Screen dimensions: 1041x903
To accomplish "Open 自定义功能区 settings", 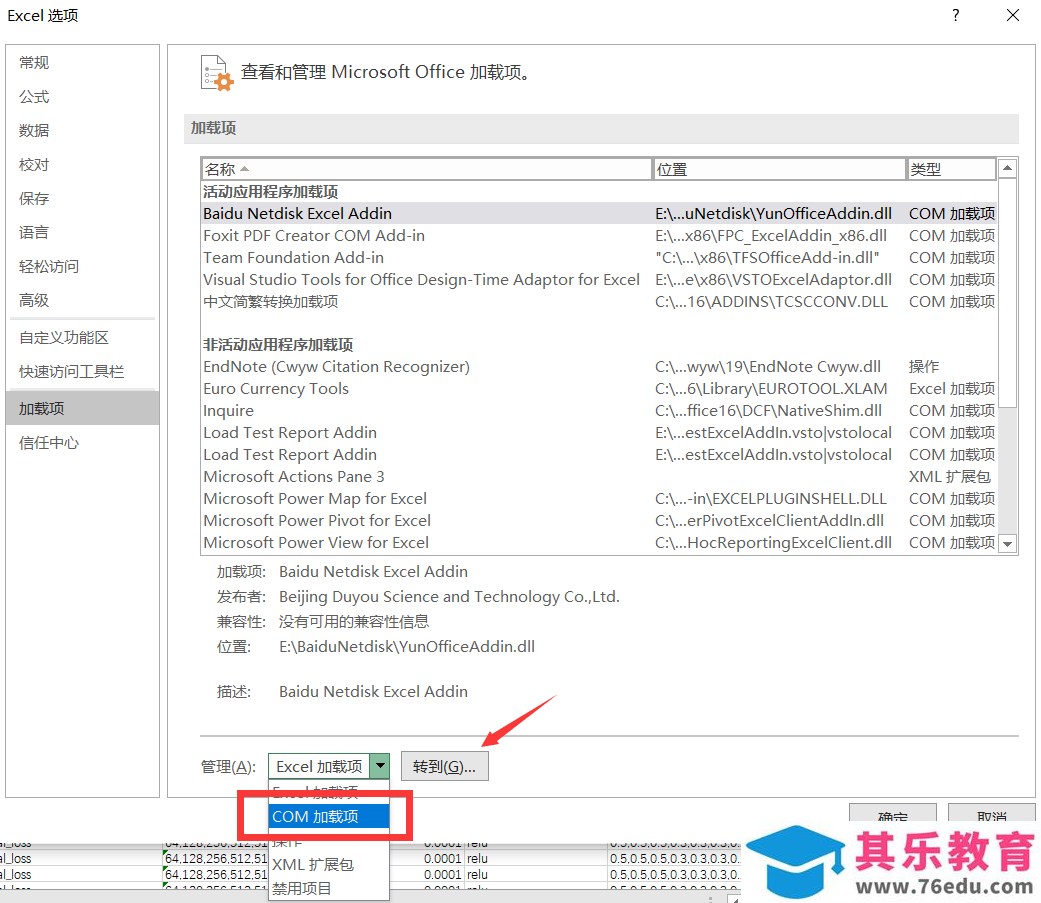I will (x=82, y=338).
